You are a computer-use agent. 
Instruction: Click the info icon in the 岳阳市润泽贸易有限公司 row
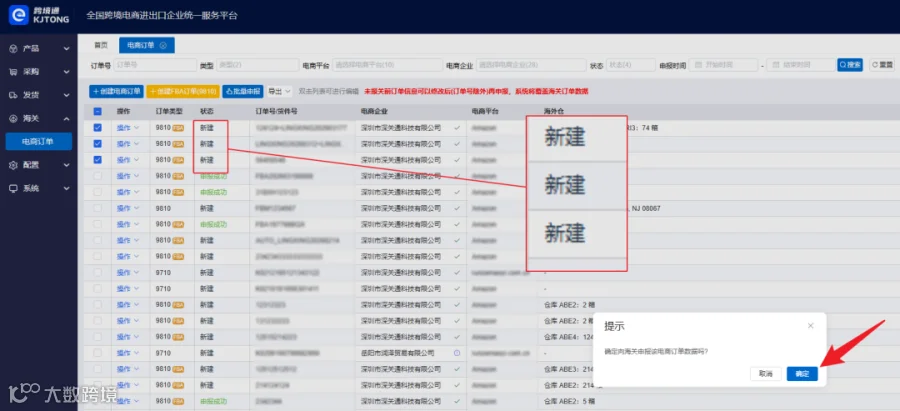(x=457, y=353)
